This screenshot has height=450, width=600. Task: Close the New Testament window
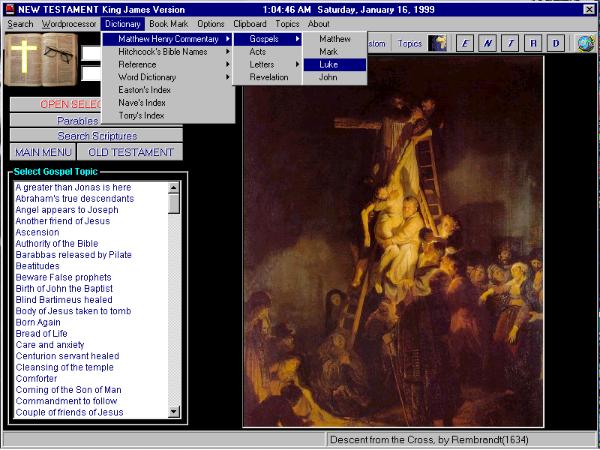589,10
